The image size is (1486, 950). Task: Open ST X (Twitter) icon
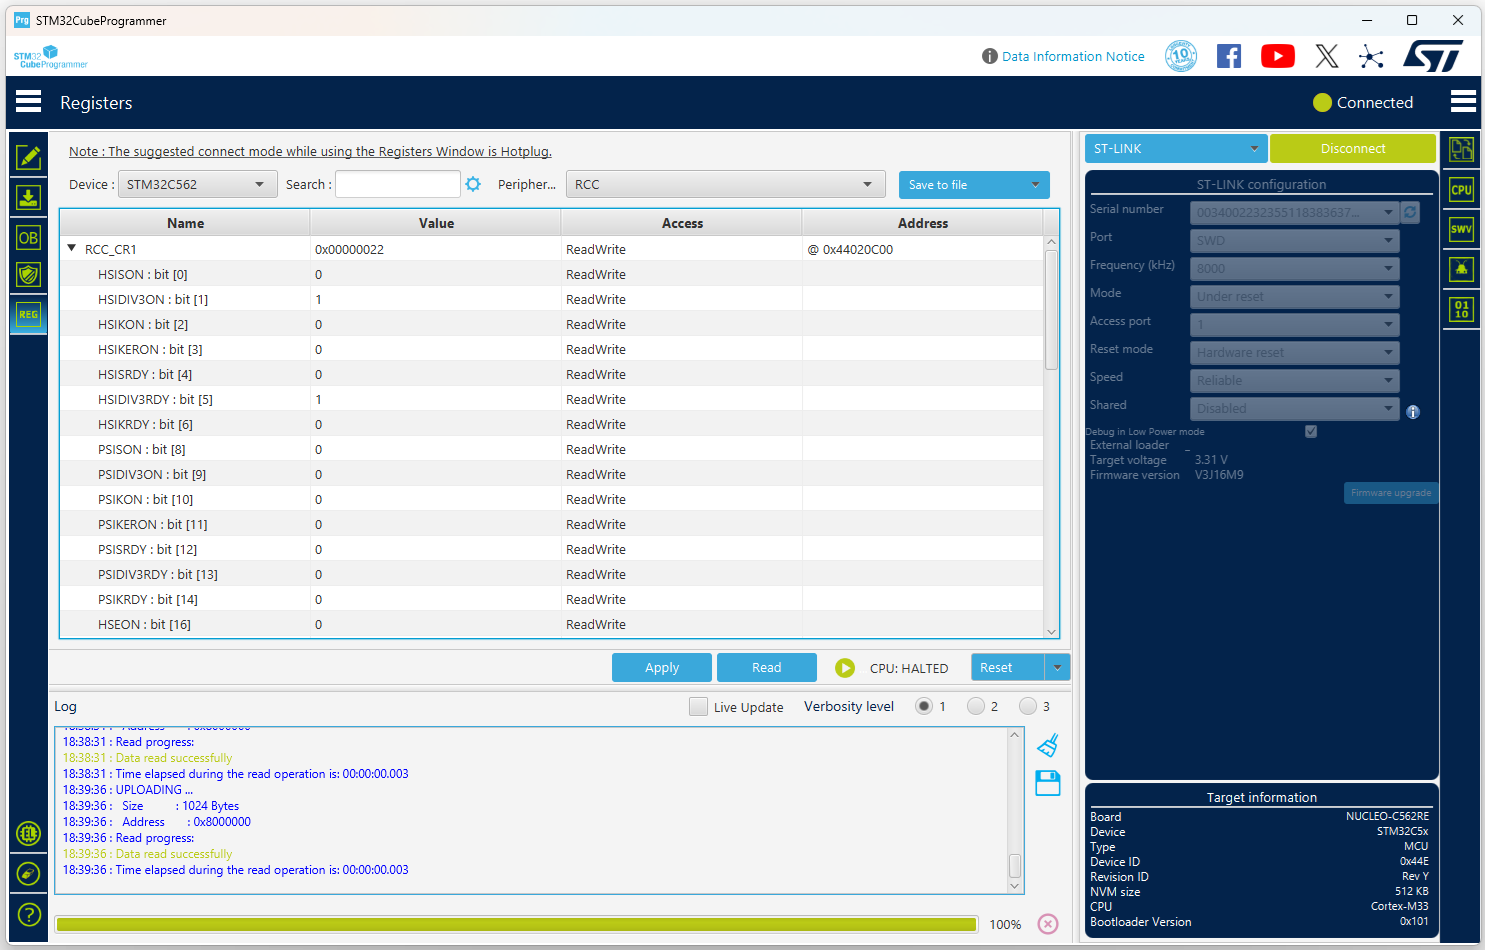coord(1326,56)
